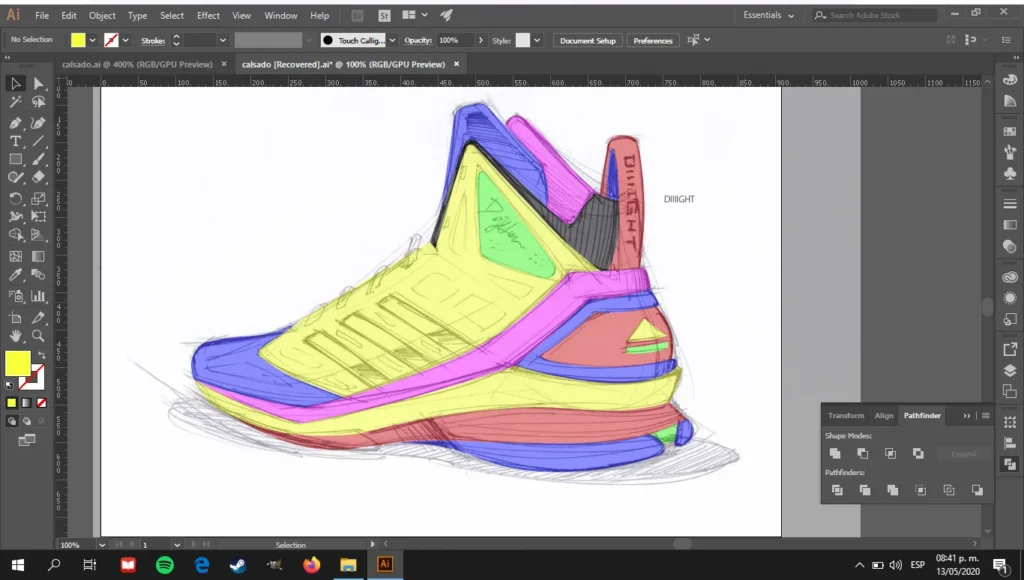Choose the Magic Wand tool
This screenshot has height=580, width=1024.
click(16, 102)
